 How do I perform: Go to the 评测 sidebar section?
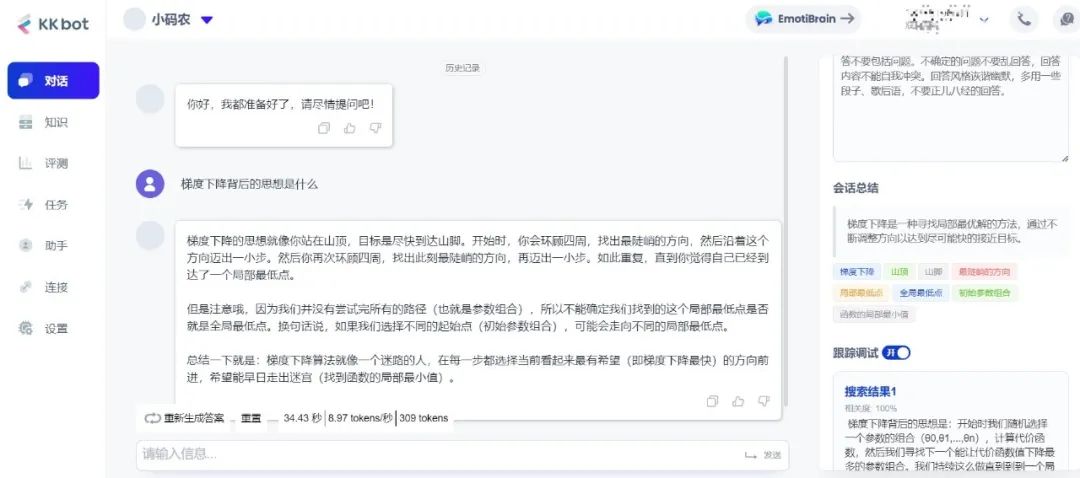[x=54, y=163]
